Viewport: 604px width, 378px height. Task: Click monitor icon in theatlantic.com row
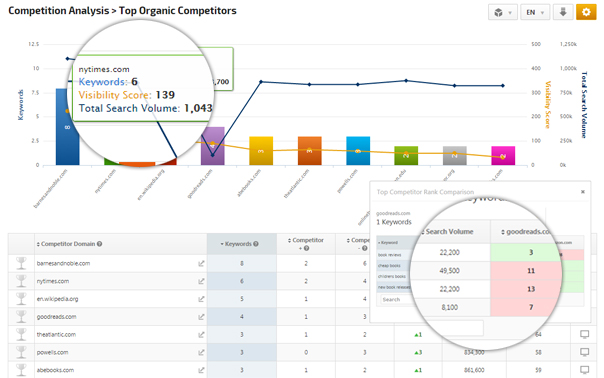584,334
